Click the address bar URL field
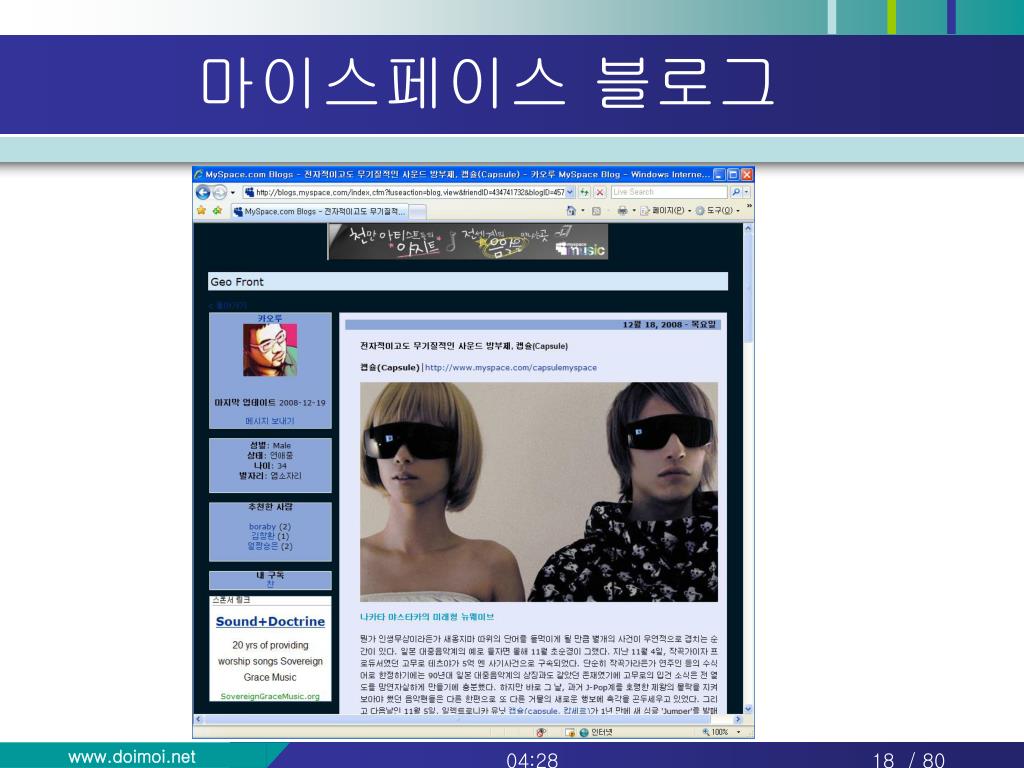Image resolution: width=1024 pixels, height=768 pixels. (404, 192)
